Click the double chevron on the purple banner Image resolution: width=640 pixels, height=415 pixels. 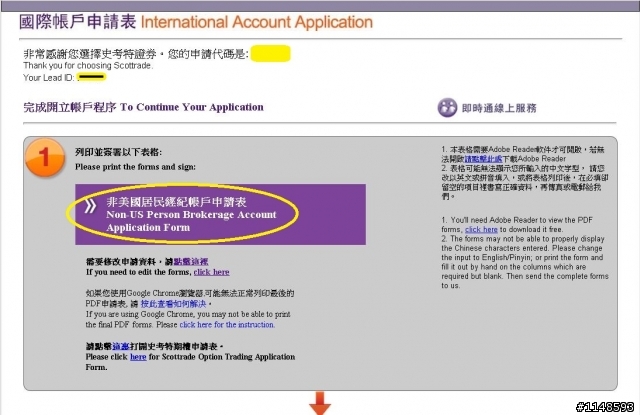91,206
